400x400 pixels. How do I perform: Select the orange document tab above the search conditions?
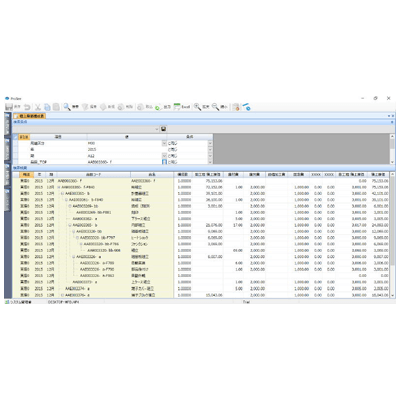click(29, 116)
